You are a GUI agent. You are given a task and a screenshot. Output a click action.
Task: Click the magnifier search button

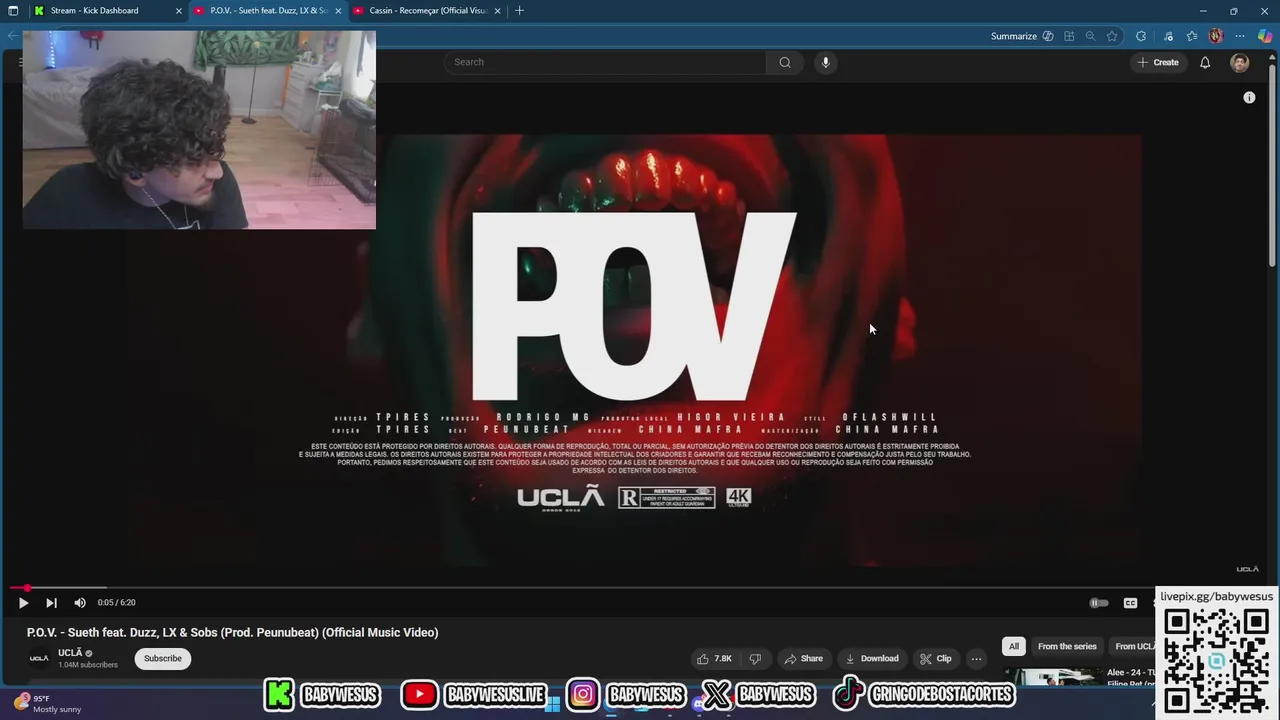point(785,62)
